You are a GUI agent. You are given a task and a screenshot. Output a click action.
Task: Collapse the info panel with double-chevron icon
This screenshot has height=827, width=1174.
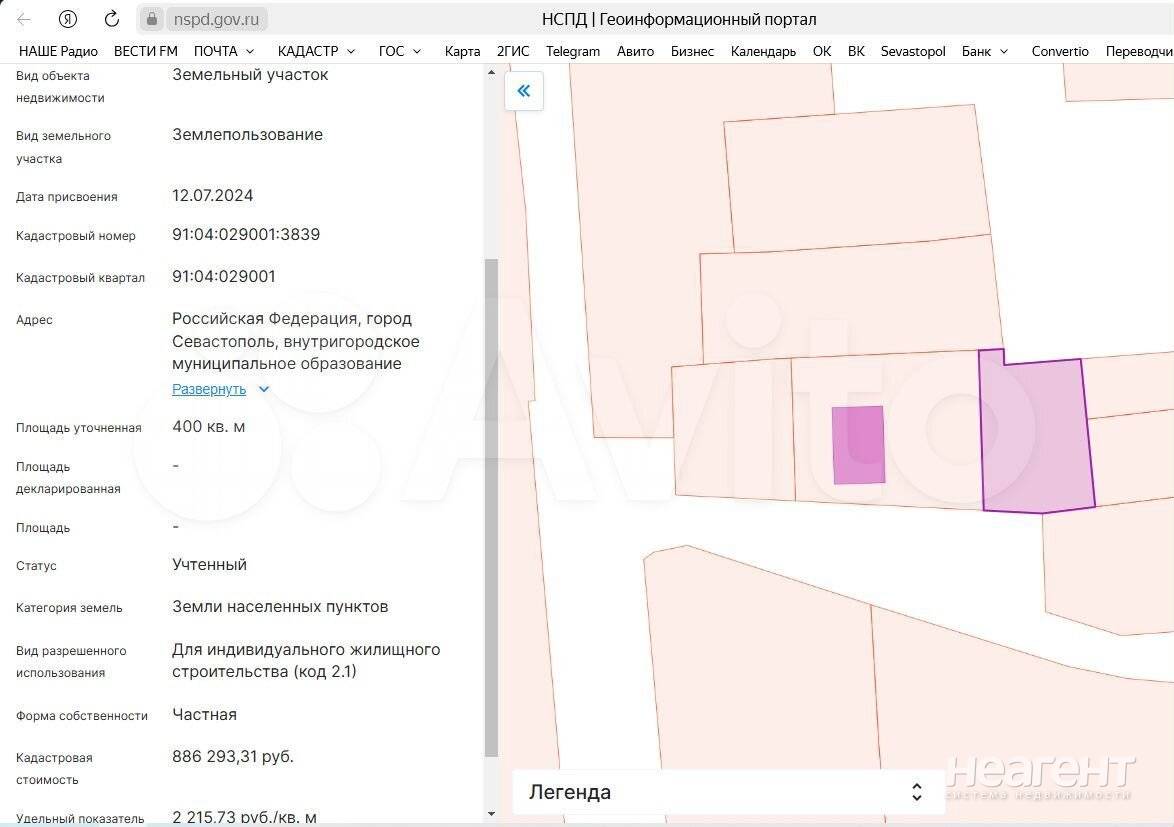click(x=523, y=91)
